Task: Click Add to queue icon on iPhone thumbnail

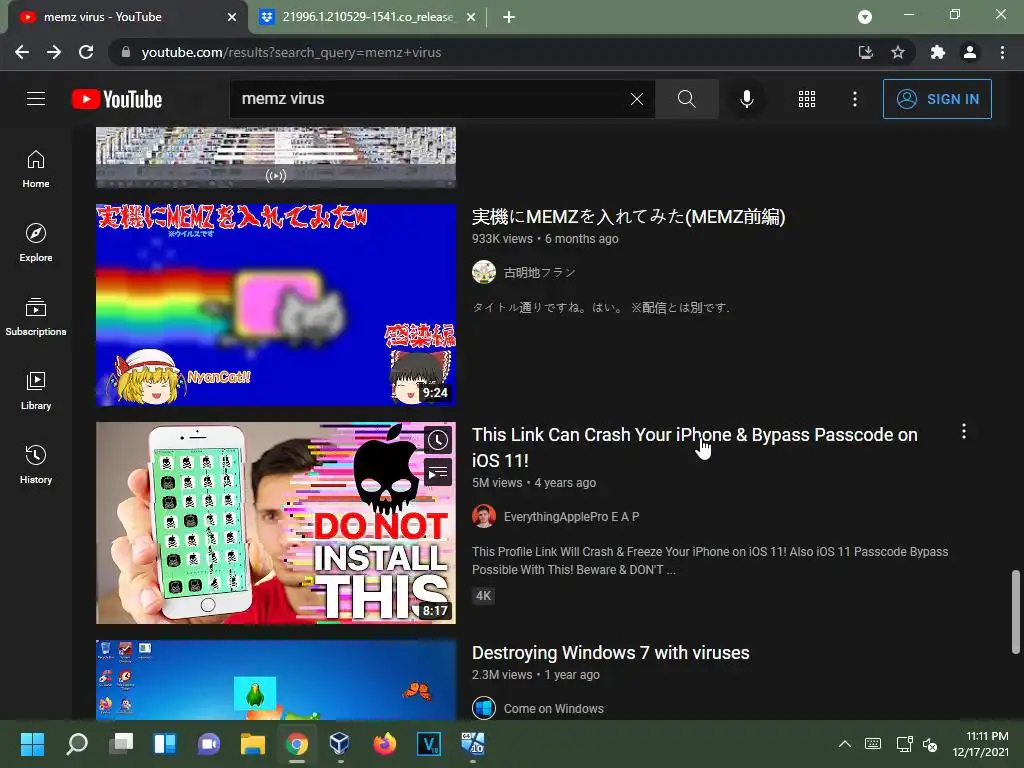Action: tap(438, 472)
